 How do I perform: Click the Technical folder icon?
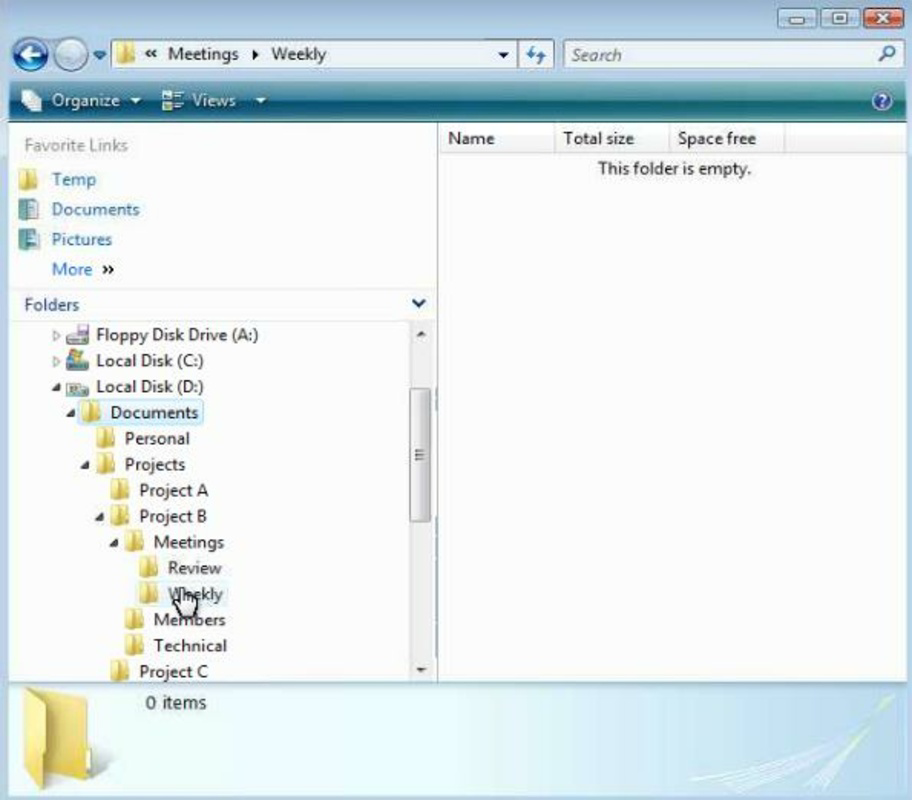click(134, 645)
